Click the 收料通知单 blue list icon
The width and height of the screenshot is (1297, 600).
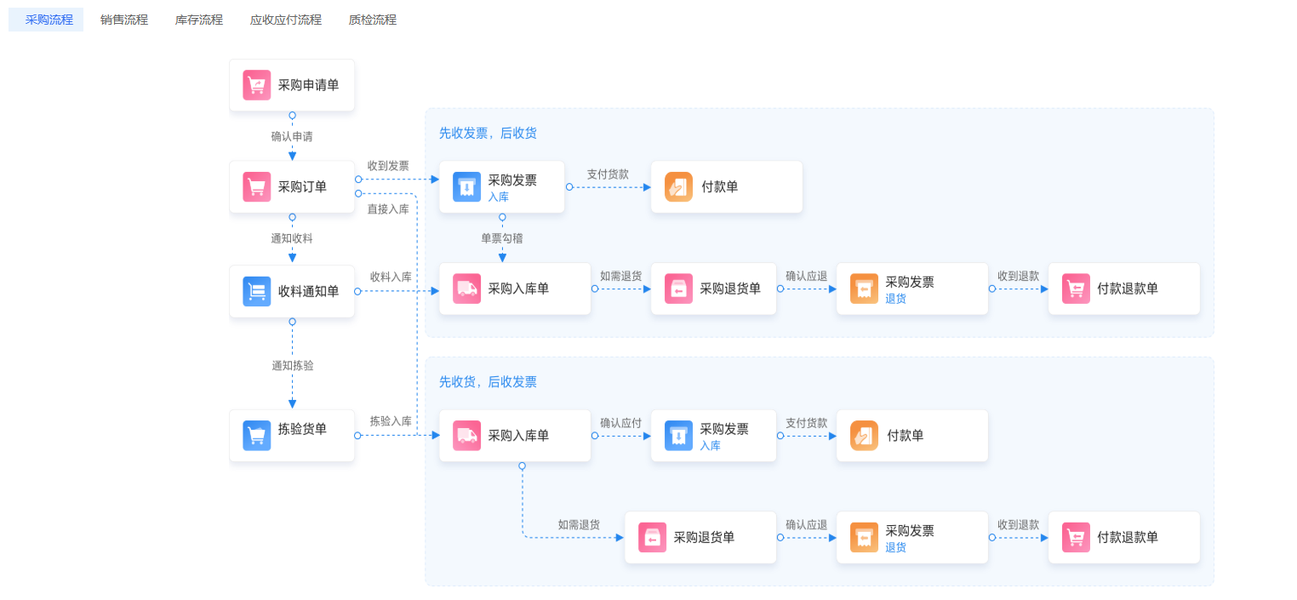coord(257,291)
